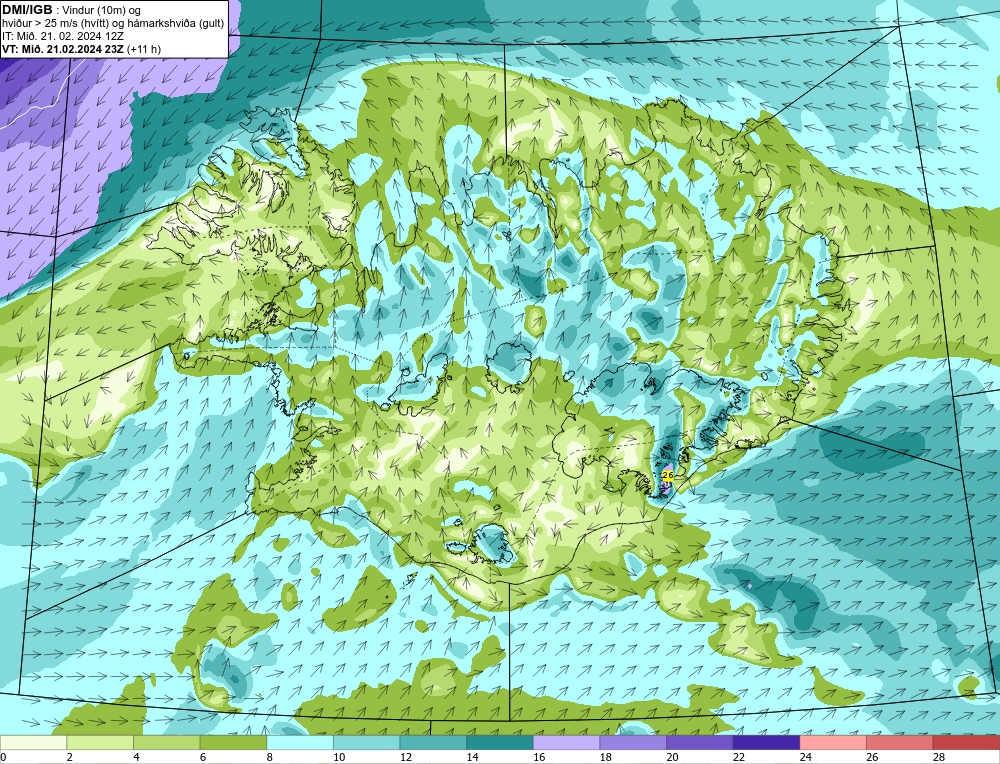
Task: Click the scale label "22"
Action: [x=739, y=757]
